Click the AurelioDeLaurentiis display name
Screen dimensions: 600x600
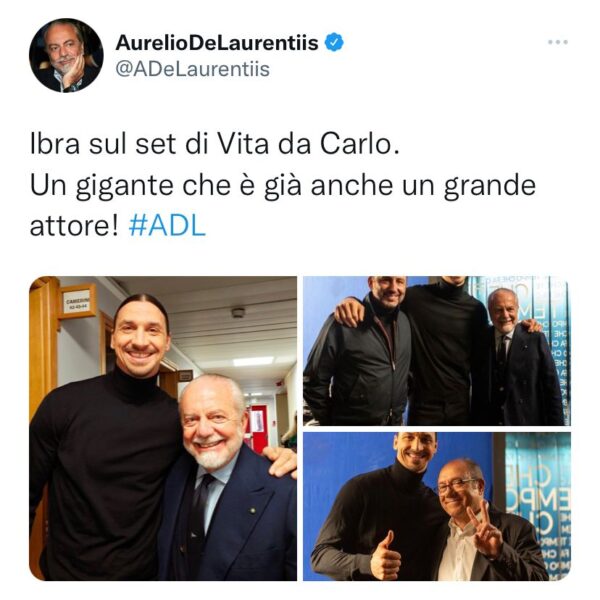[217, 42]
